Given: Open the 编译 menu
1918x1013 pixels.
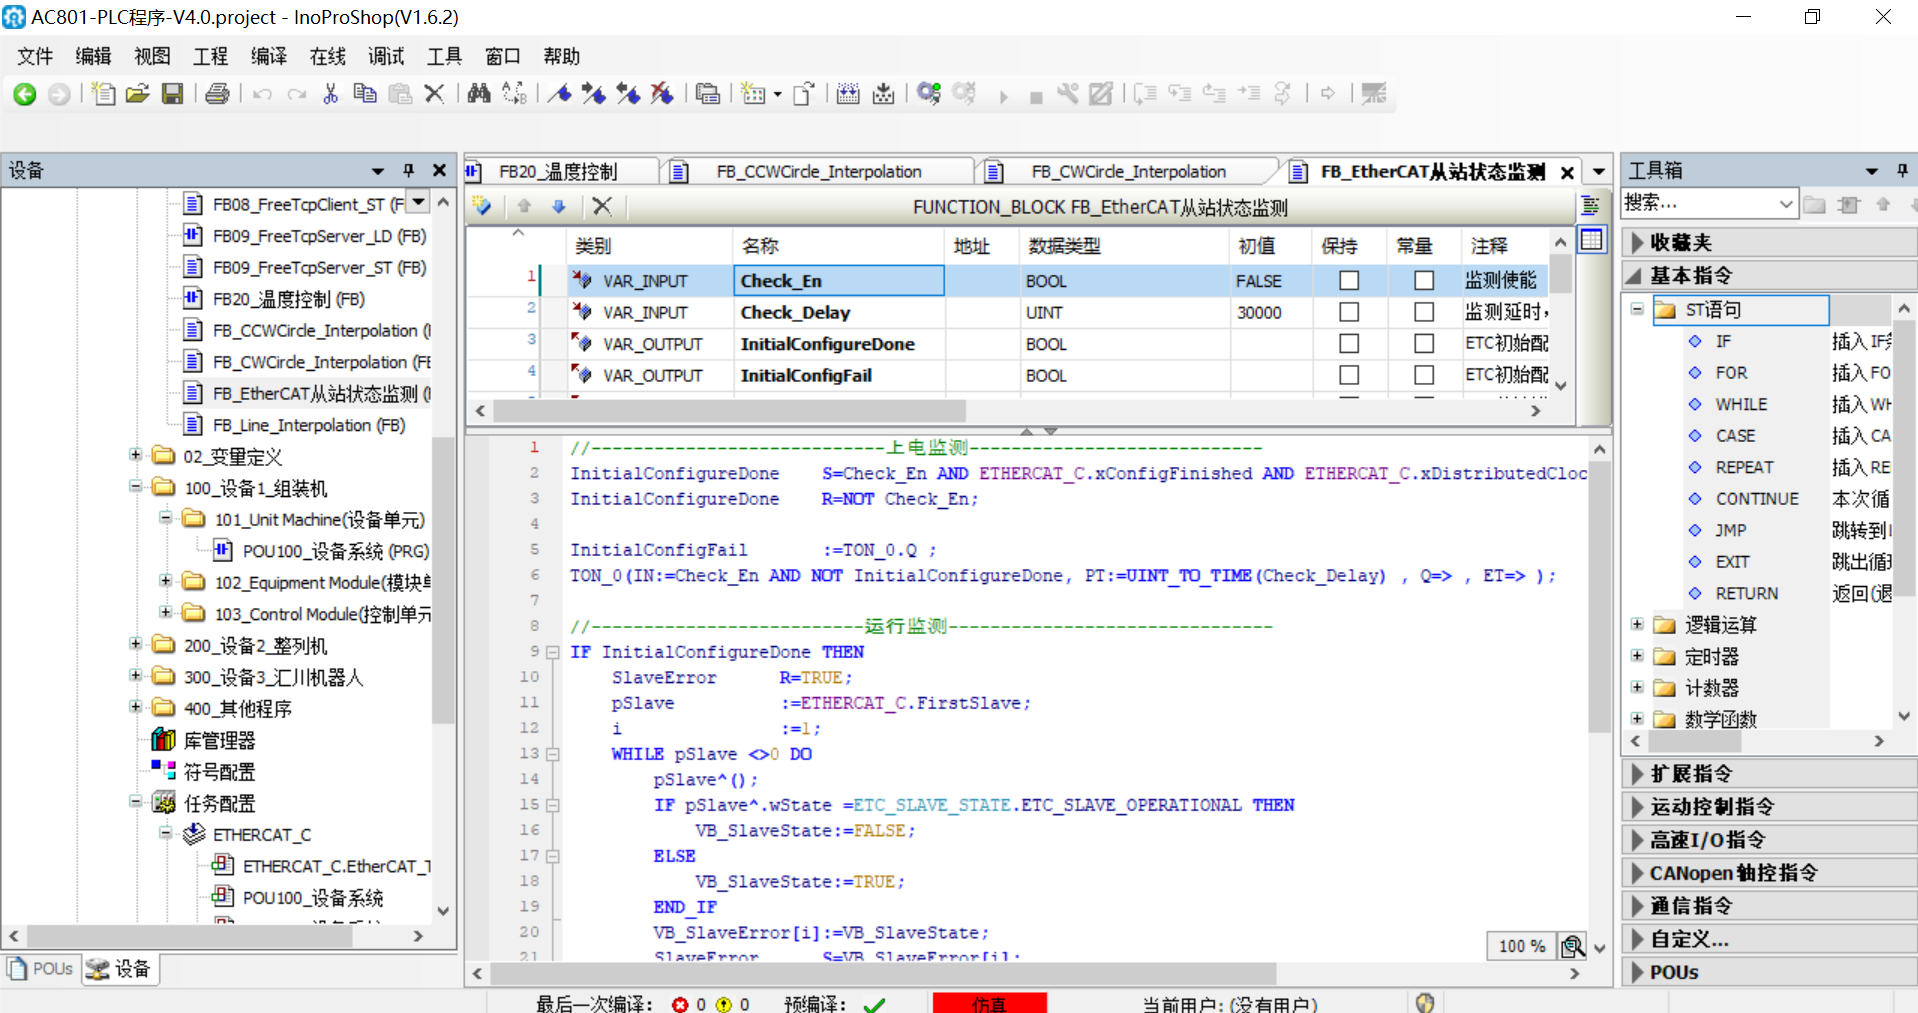Looking at the screenshot, I should [269, 56].
